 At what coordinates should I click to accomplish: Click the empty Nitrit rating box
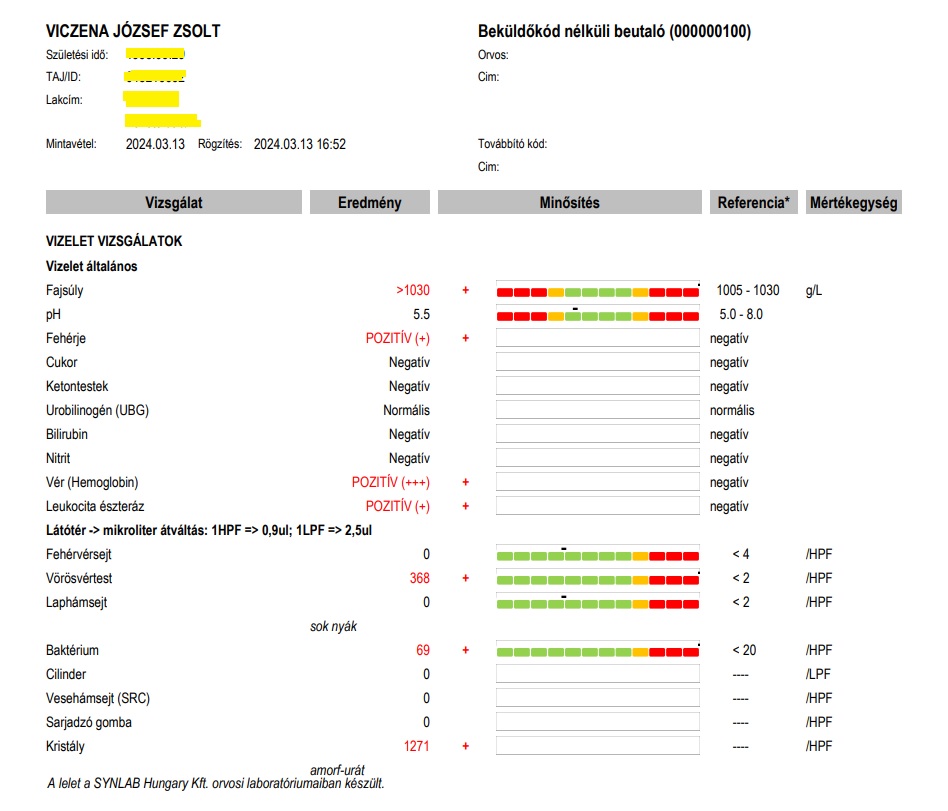pos(597,459)
